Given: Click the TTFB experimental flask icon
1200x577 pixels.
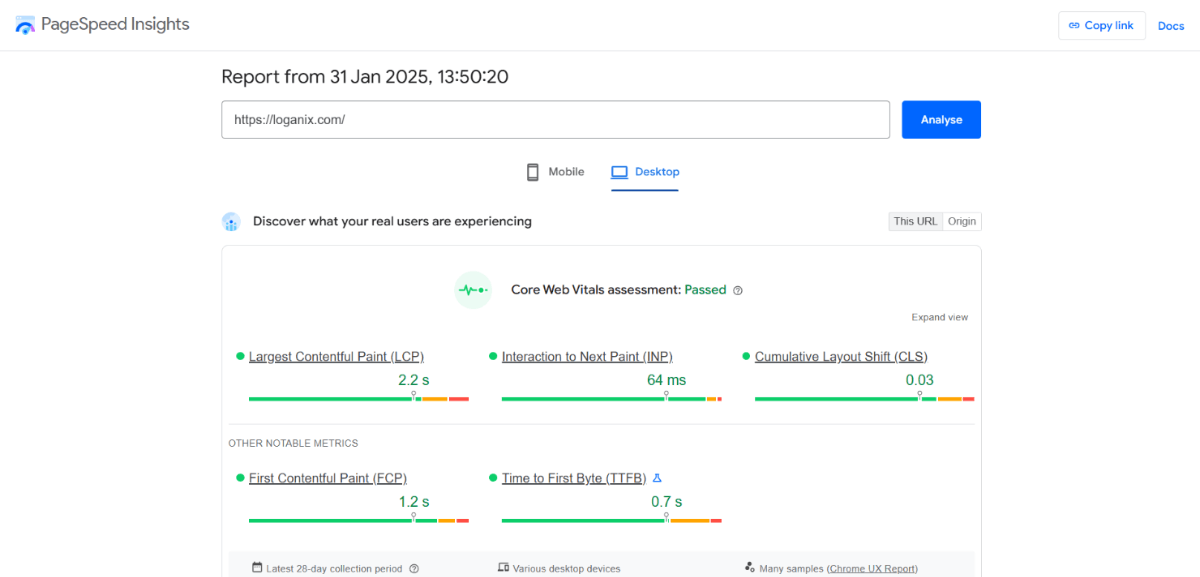Looking at the screenshot, I should [x=657, y=478].
